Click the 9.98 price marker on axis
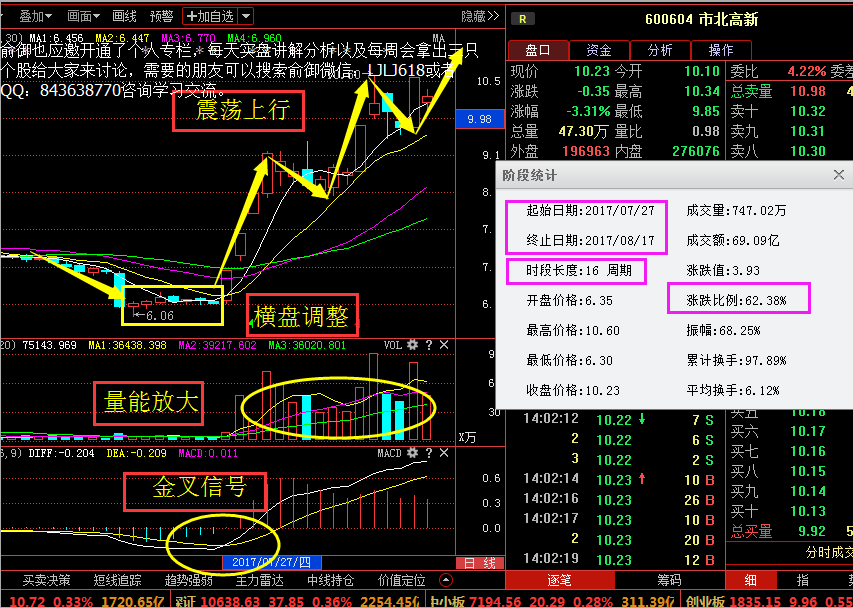This screenshot has width=853, height=608. pos(479,119)
